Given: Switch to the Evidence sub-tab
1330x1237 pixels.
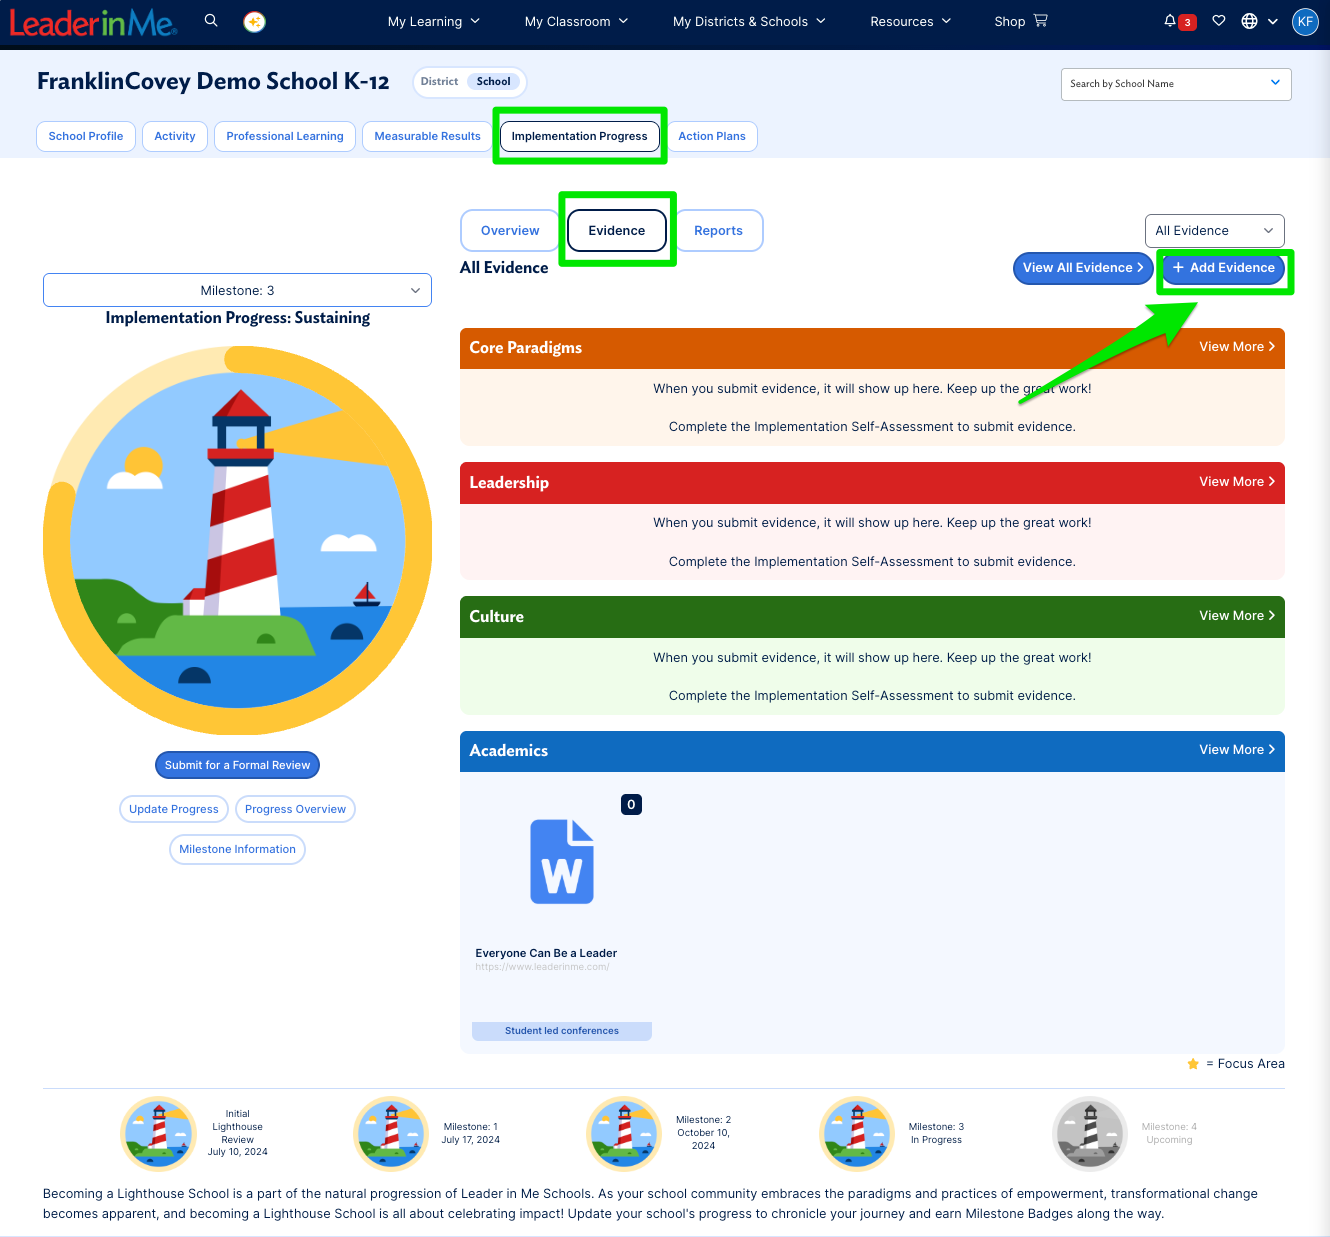Looking at the screenshot, I should (x=617, y=231).
